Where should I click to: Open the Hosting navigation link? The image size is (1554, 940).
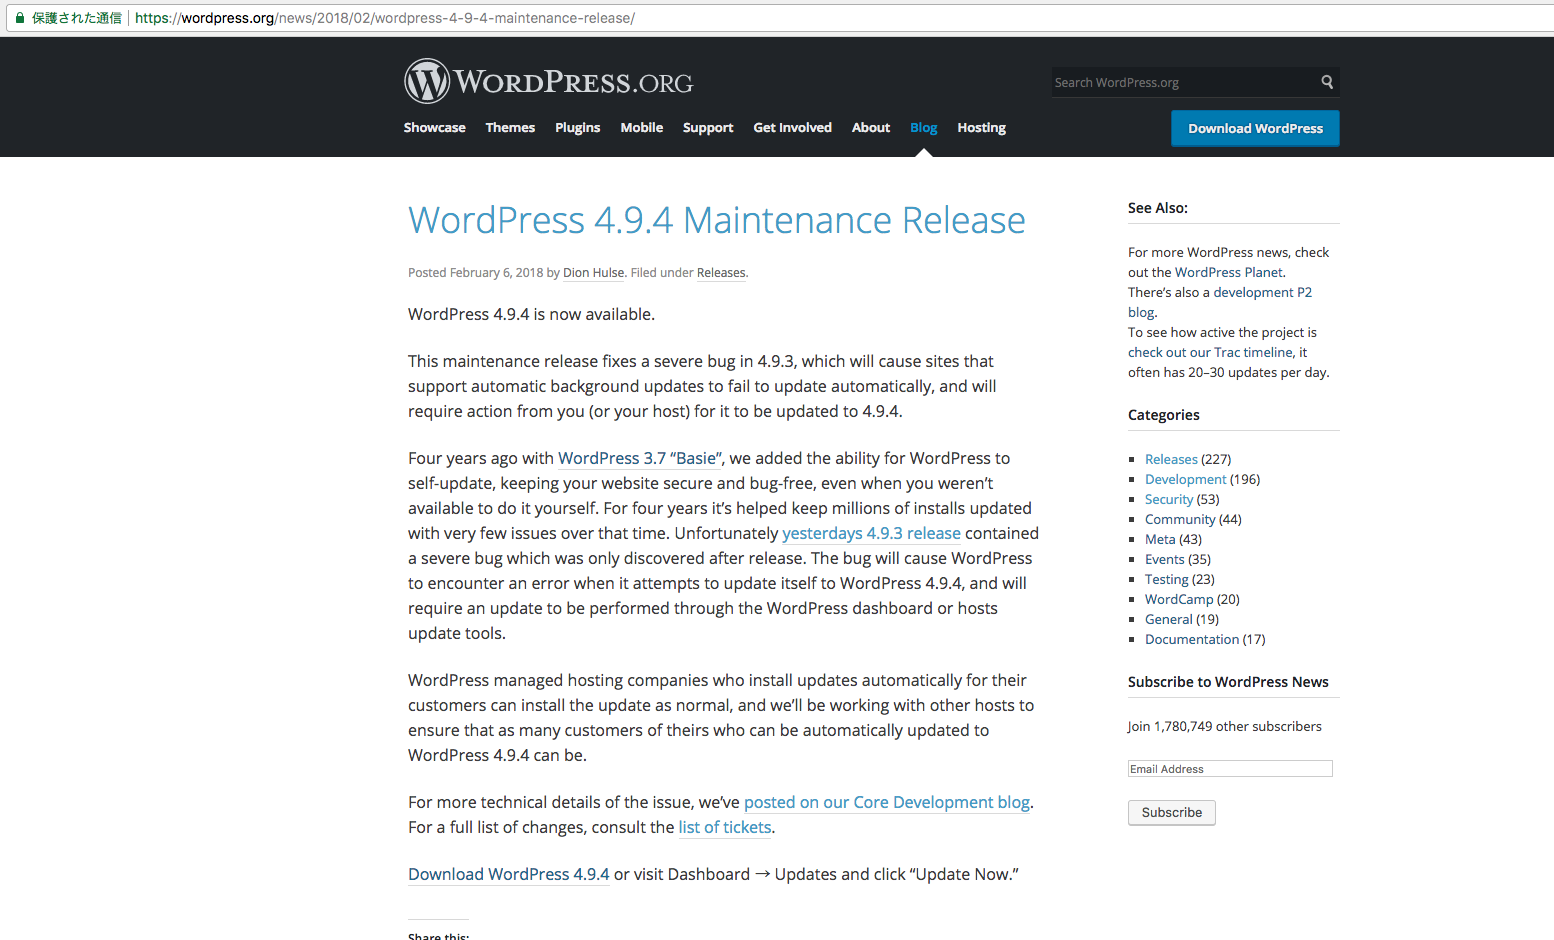point(981,128)
